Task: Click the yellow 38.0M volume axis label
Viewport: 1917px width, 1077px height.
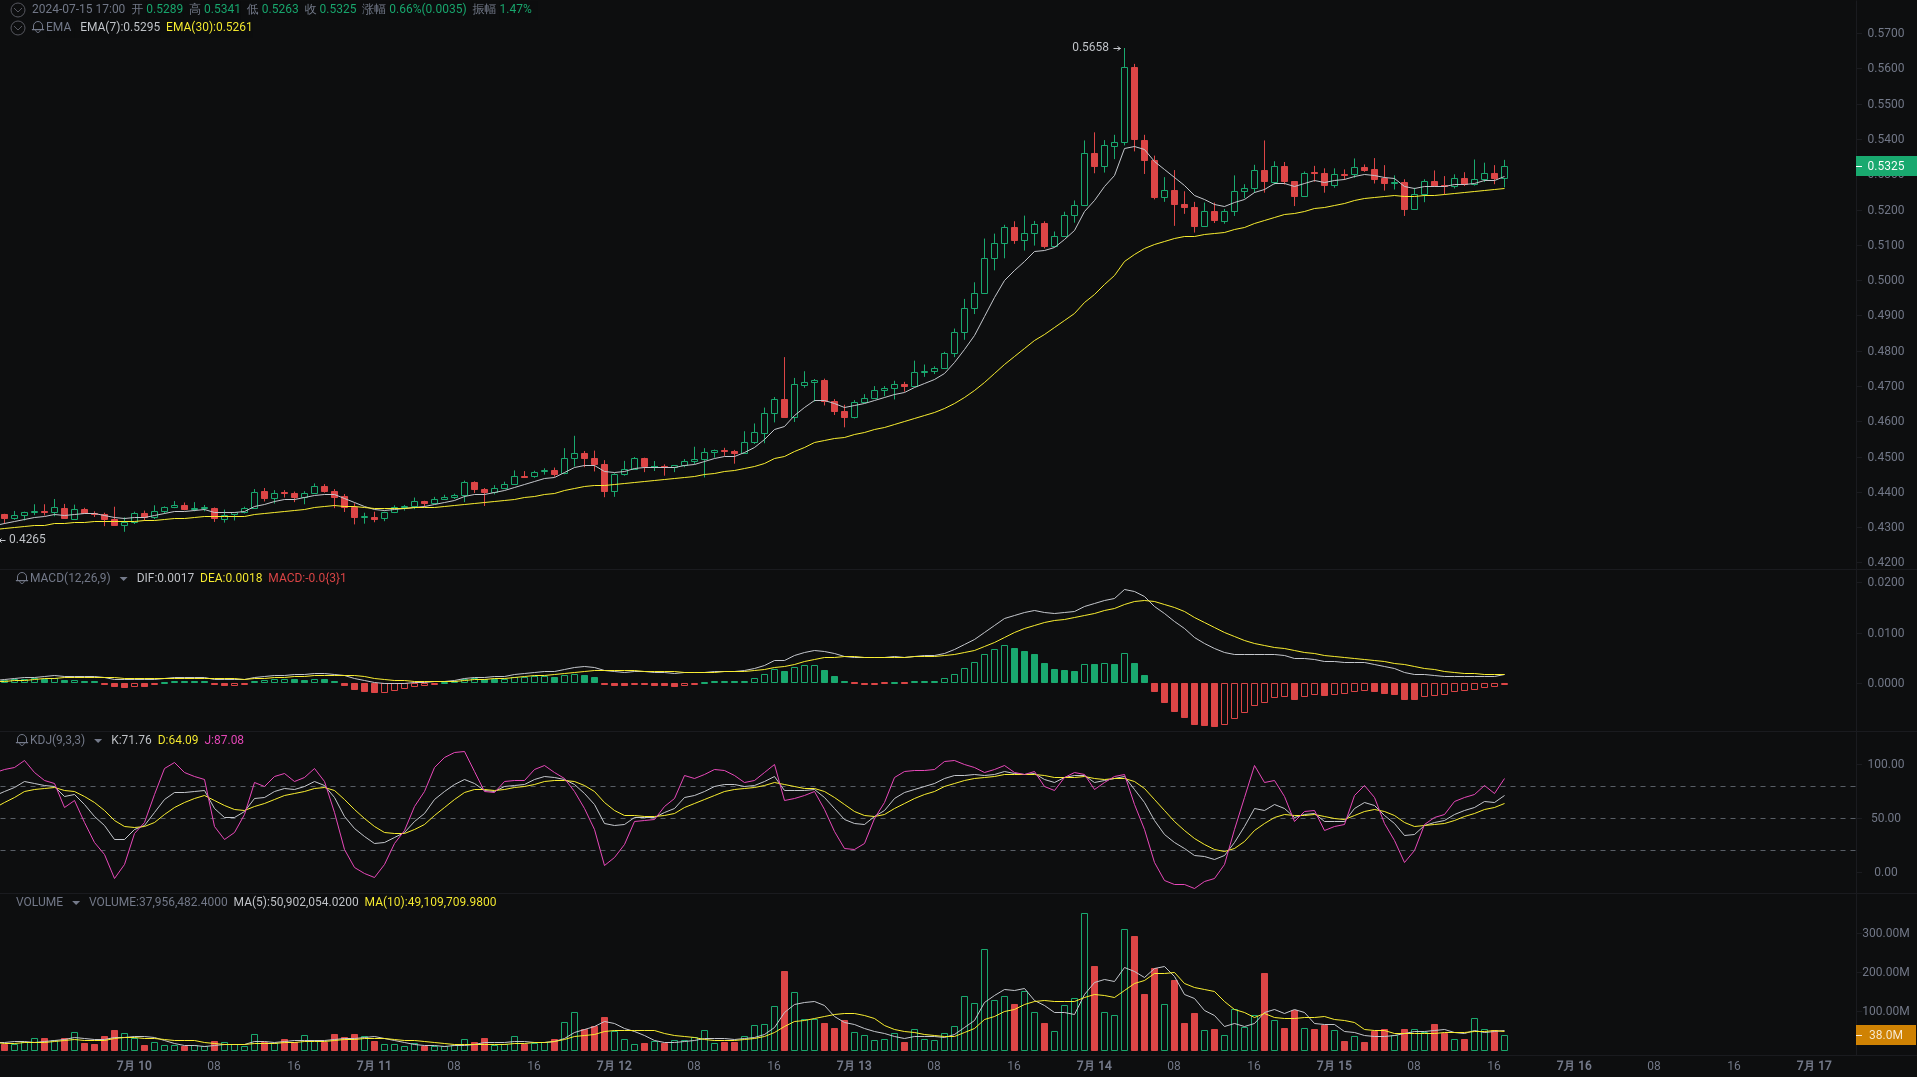Action: [1884, 1035]
